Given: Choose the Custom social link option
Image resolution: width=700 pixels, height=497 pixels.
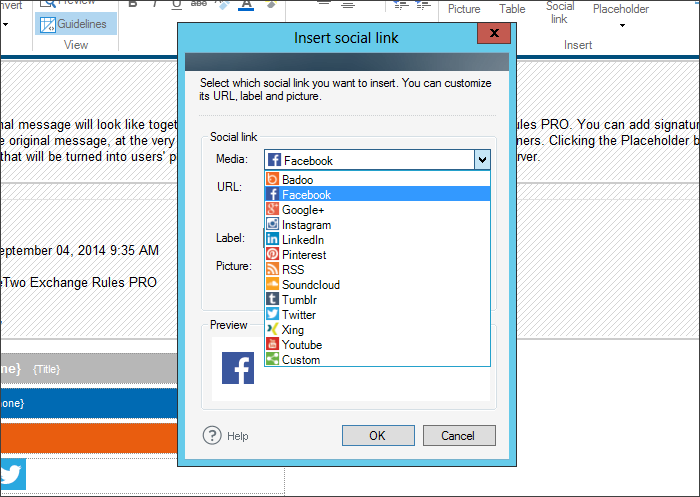Looking at the screenshot, I should tap(300, 360).
